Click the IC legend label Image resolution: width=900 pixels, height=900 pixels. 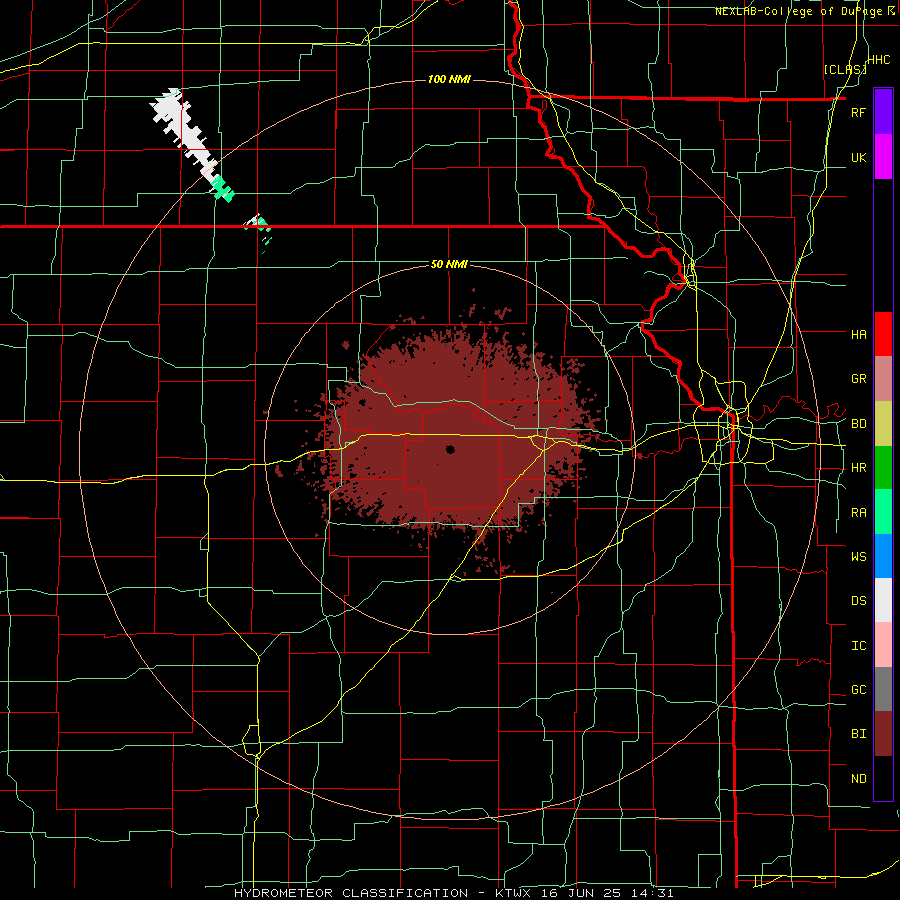click(x=858, y=646)
